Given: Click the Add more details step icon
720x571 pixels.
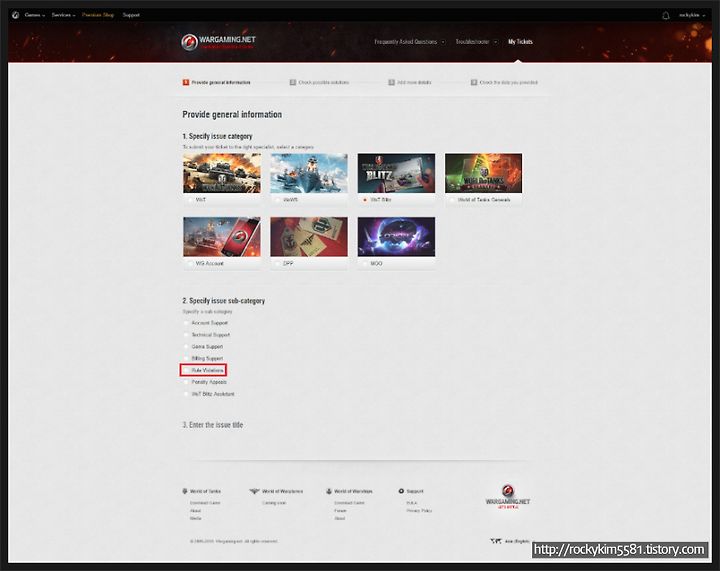Looking at the screenshot, I should point(391,83).
